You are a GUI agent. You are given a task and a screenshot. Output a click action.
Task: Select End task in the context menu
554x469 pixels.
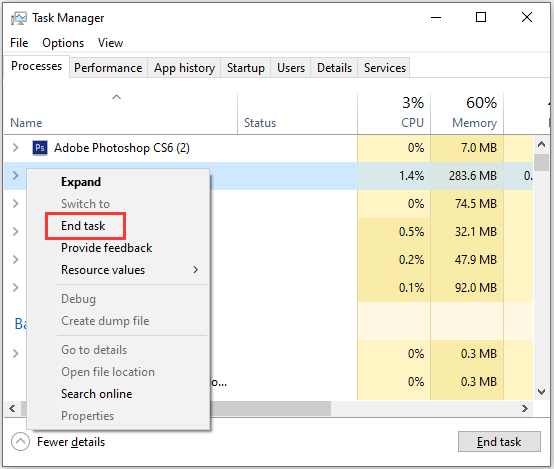point(85,226)
